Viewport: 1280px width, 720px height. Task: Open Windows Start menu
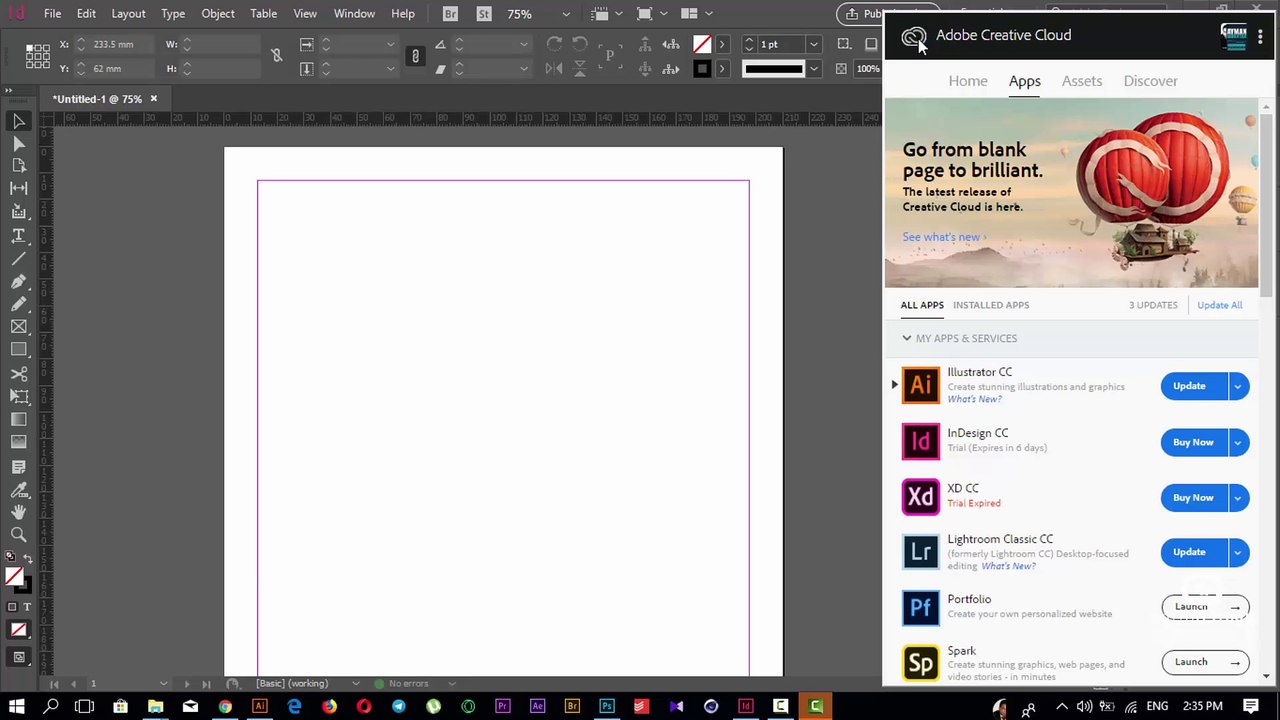[x=18, y=707]
